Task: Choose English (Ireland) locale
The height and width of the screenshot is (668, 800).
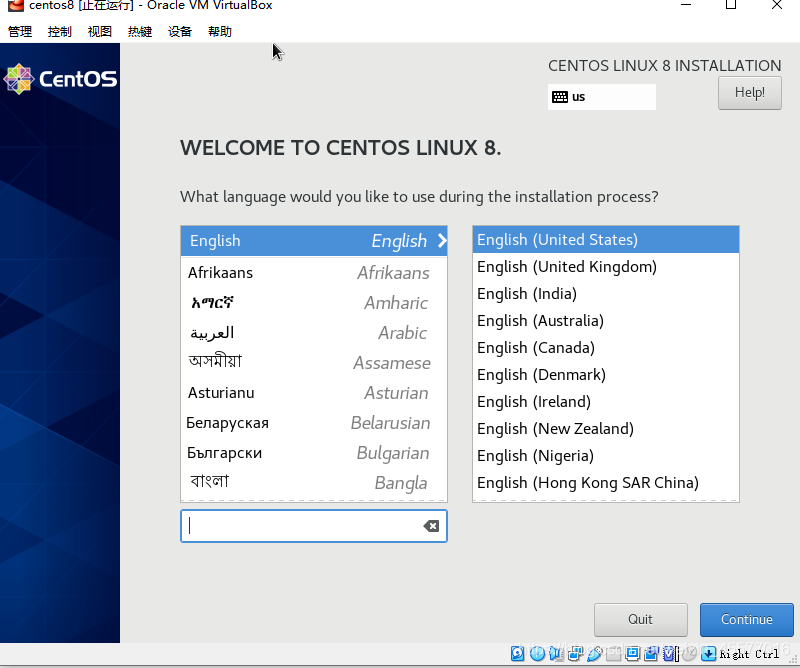Action: point(606,402)
